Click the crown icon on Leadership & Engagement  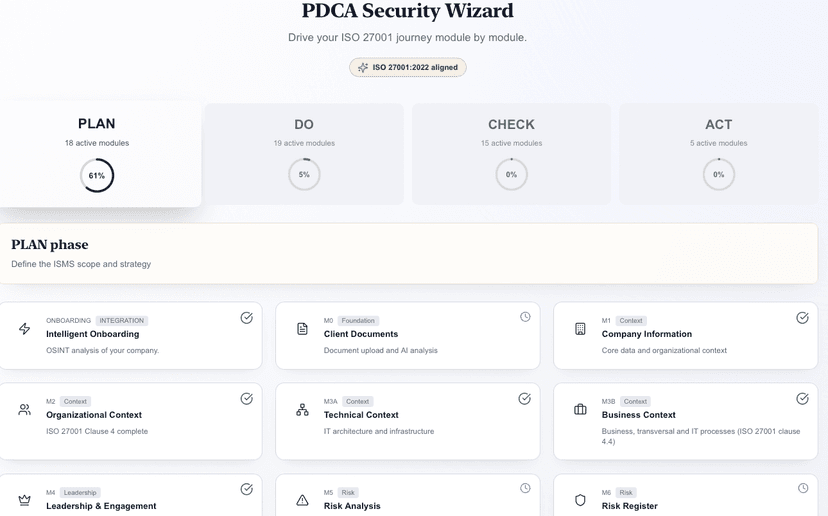coord(24,500)
